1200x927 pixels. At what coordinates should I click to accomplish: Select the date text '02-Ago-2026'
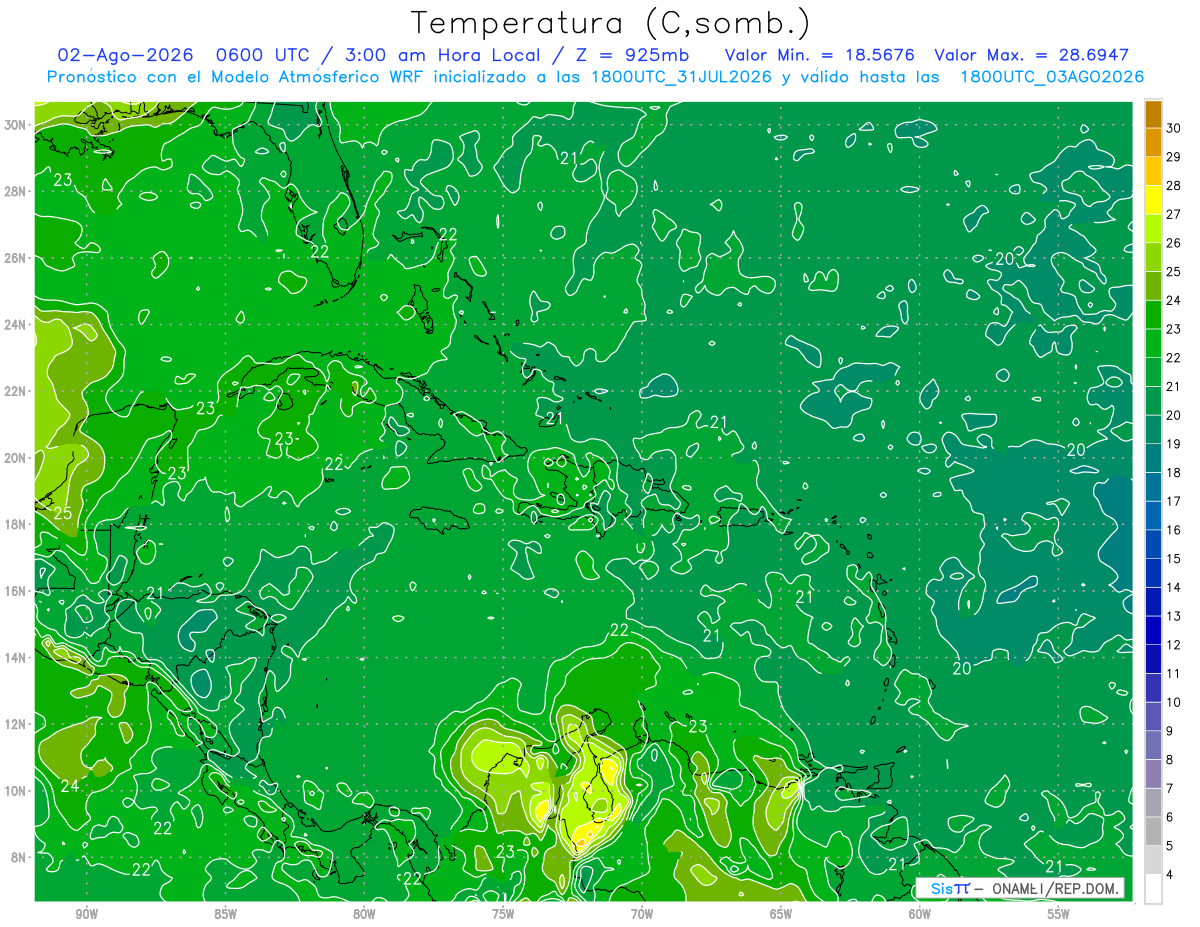point(125,55)
